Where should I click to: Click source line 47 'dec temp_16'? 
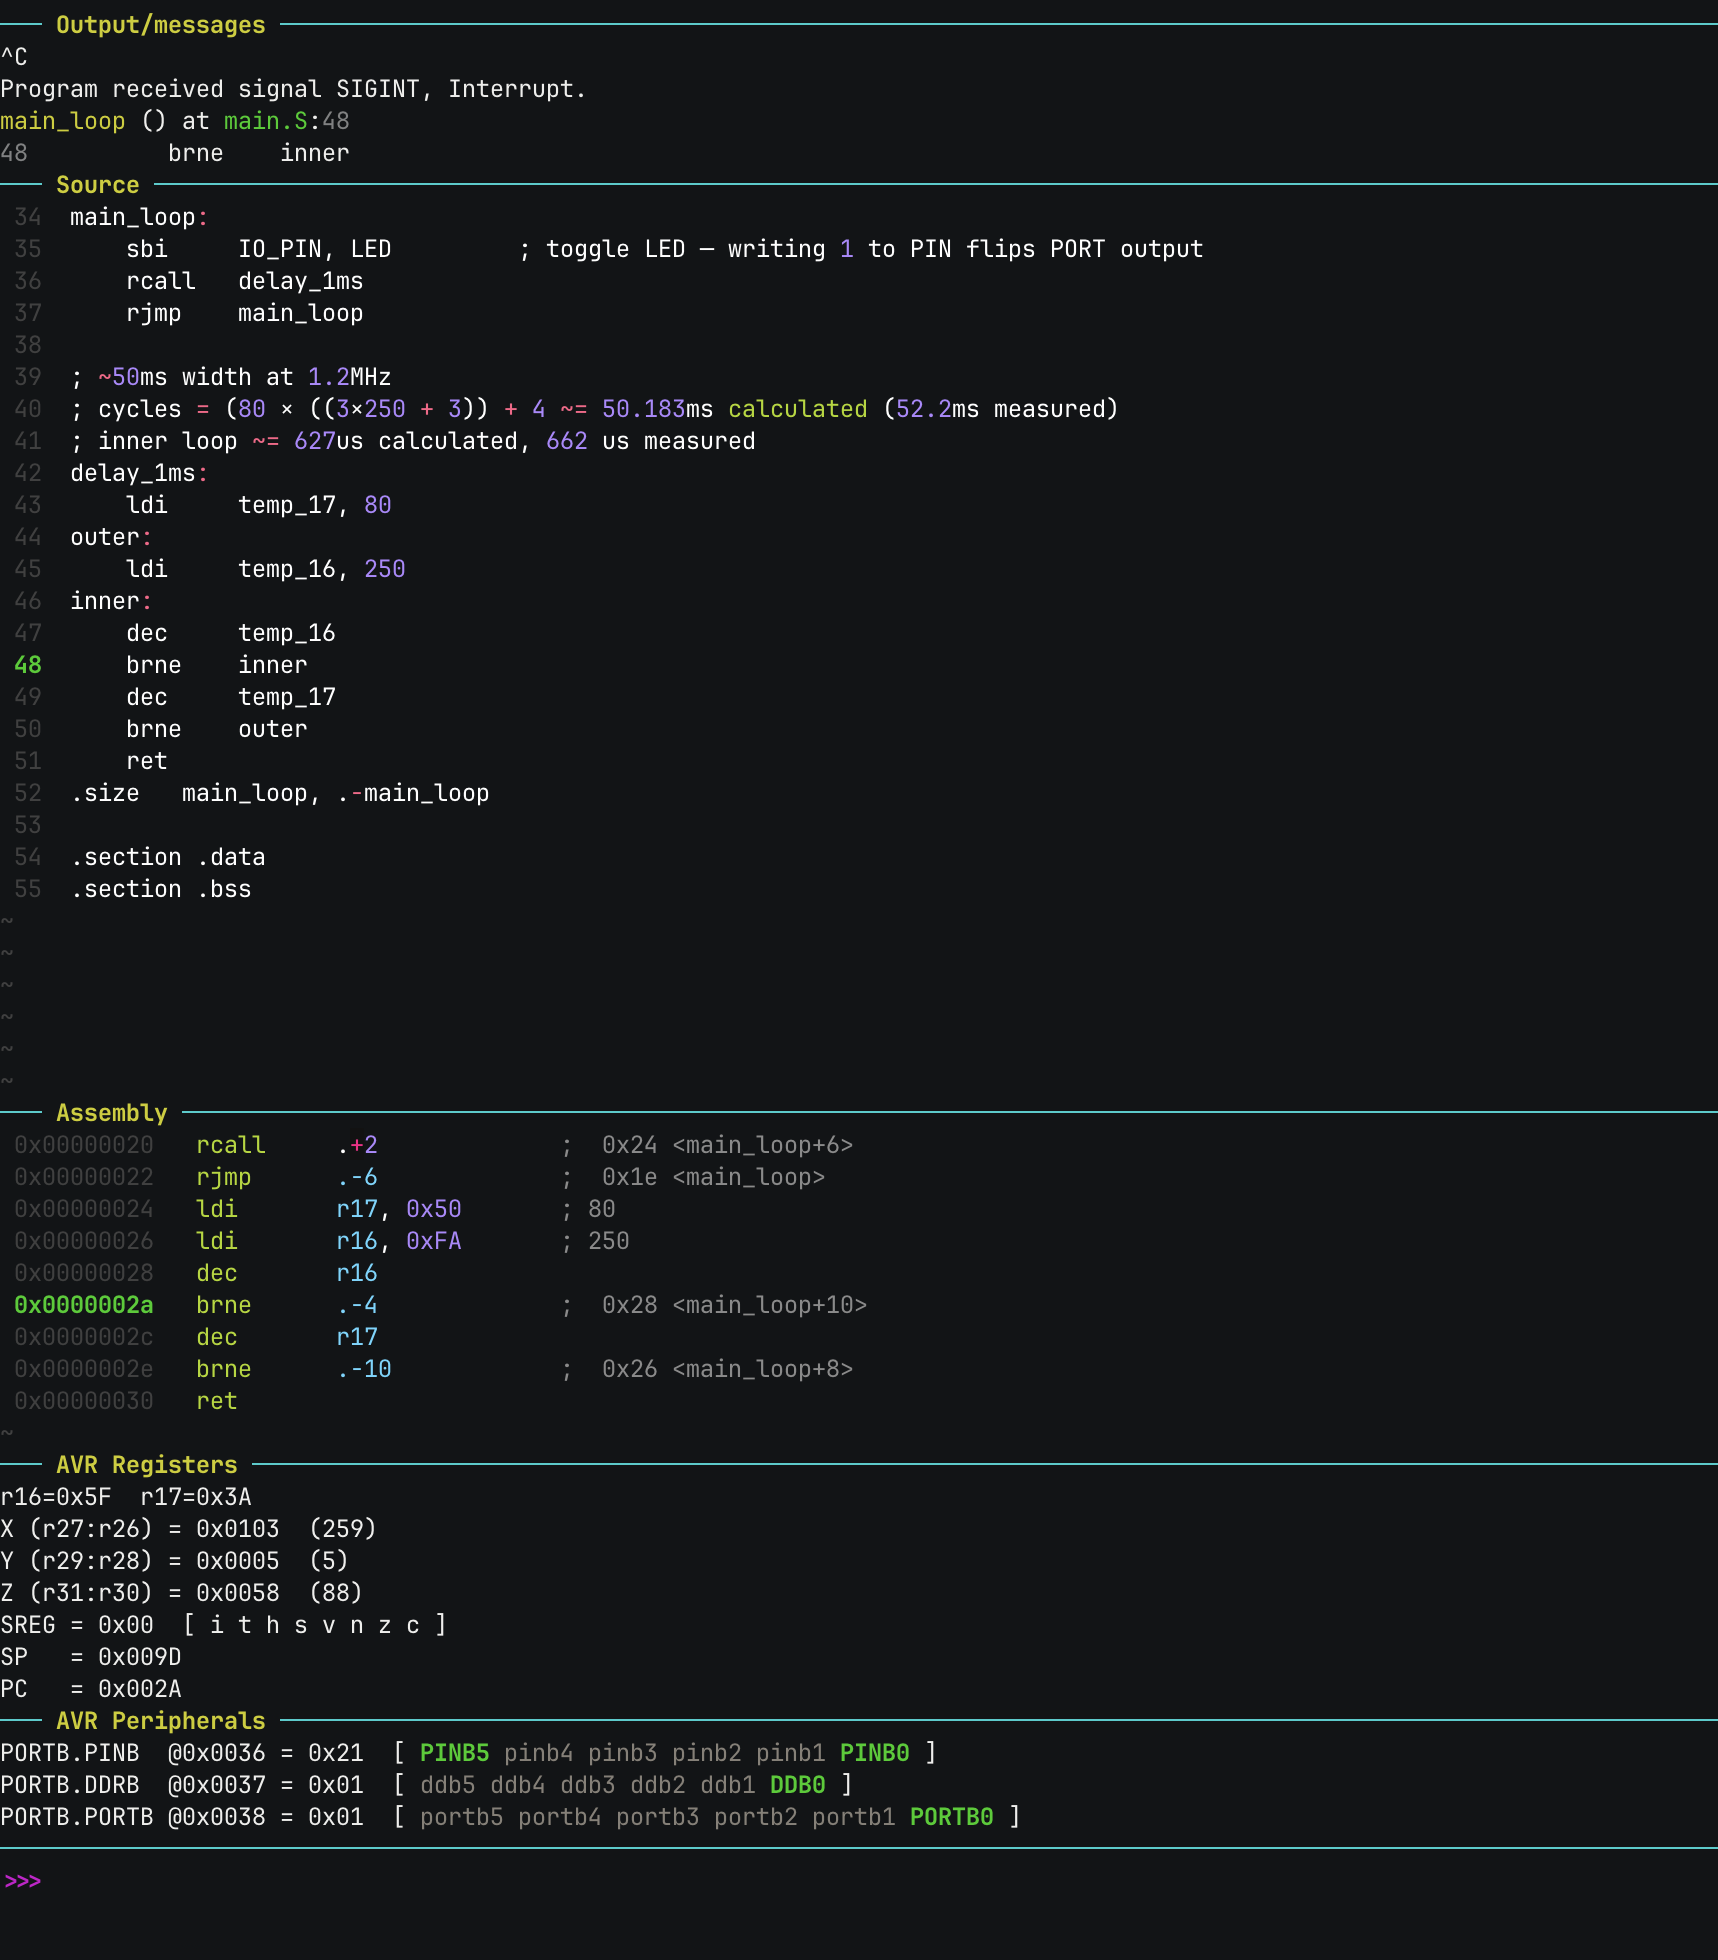(231, 633)
